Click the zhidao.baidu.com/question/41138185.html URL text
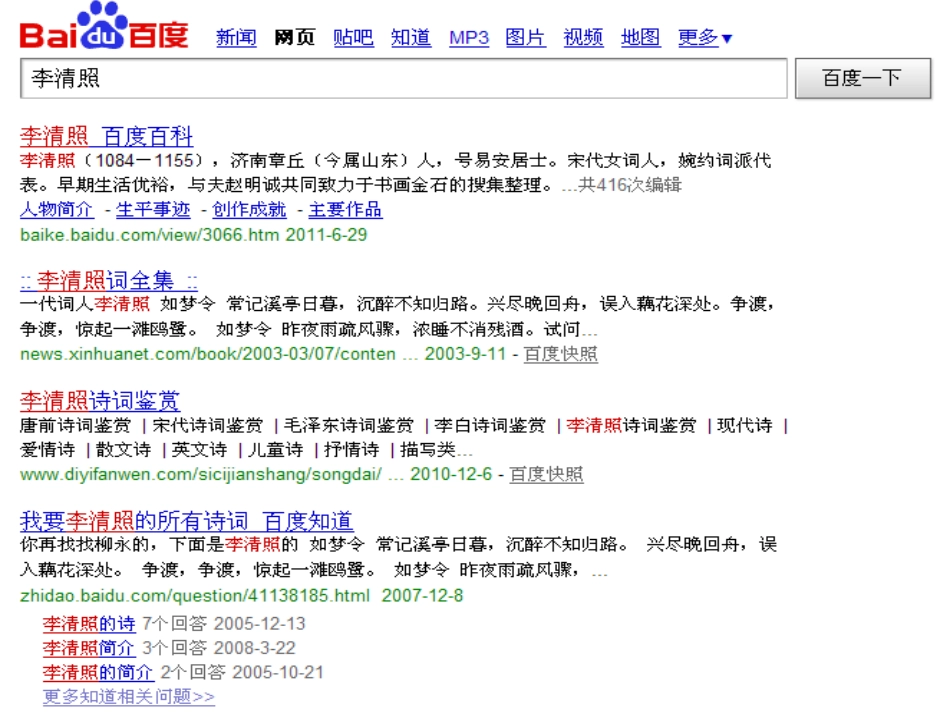Viewport: 950px width, 713px height. click(x=194, y=595)
